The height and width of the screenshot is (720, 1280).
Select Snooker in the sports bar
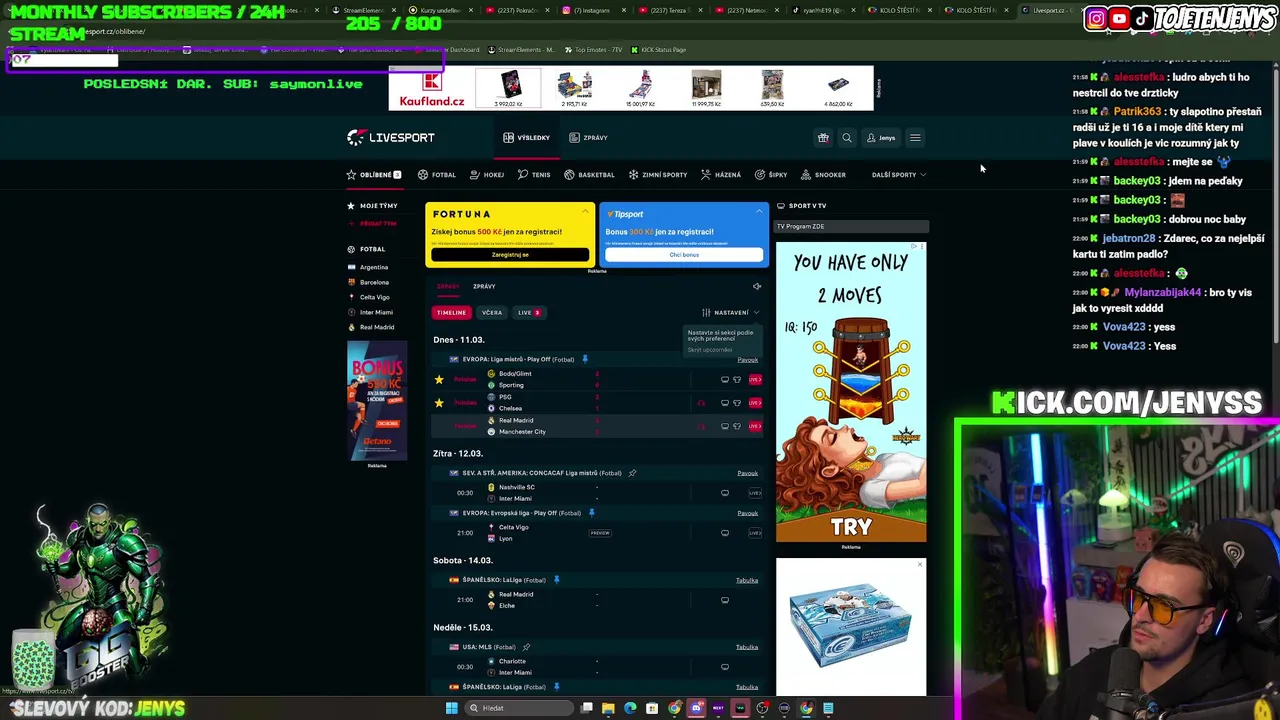[x=822, y=175]
